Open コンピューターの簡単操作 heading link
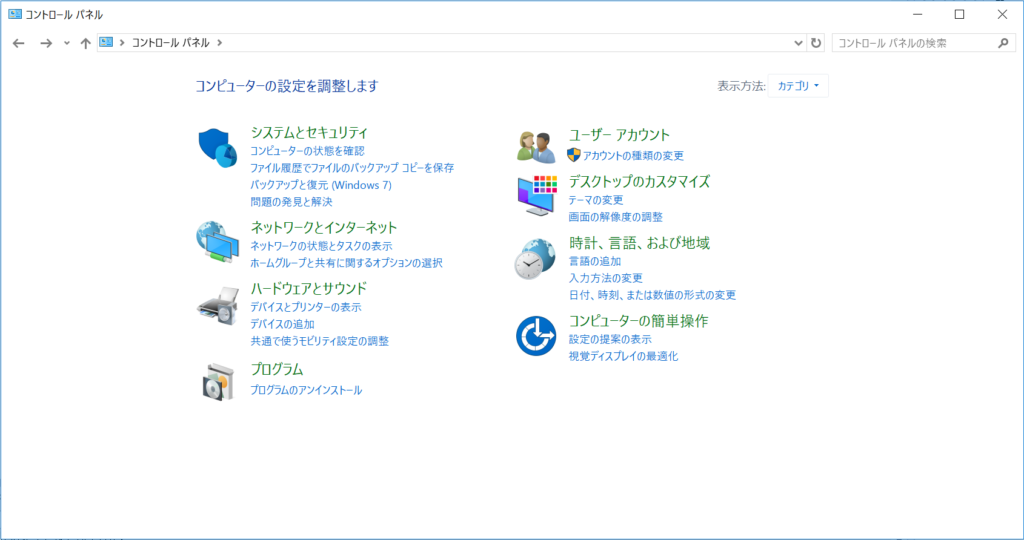 point(638,321)
